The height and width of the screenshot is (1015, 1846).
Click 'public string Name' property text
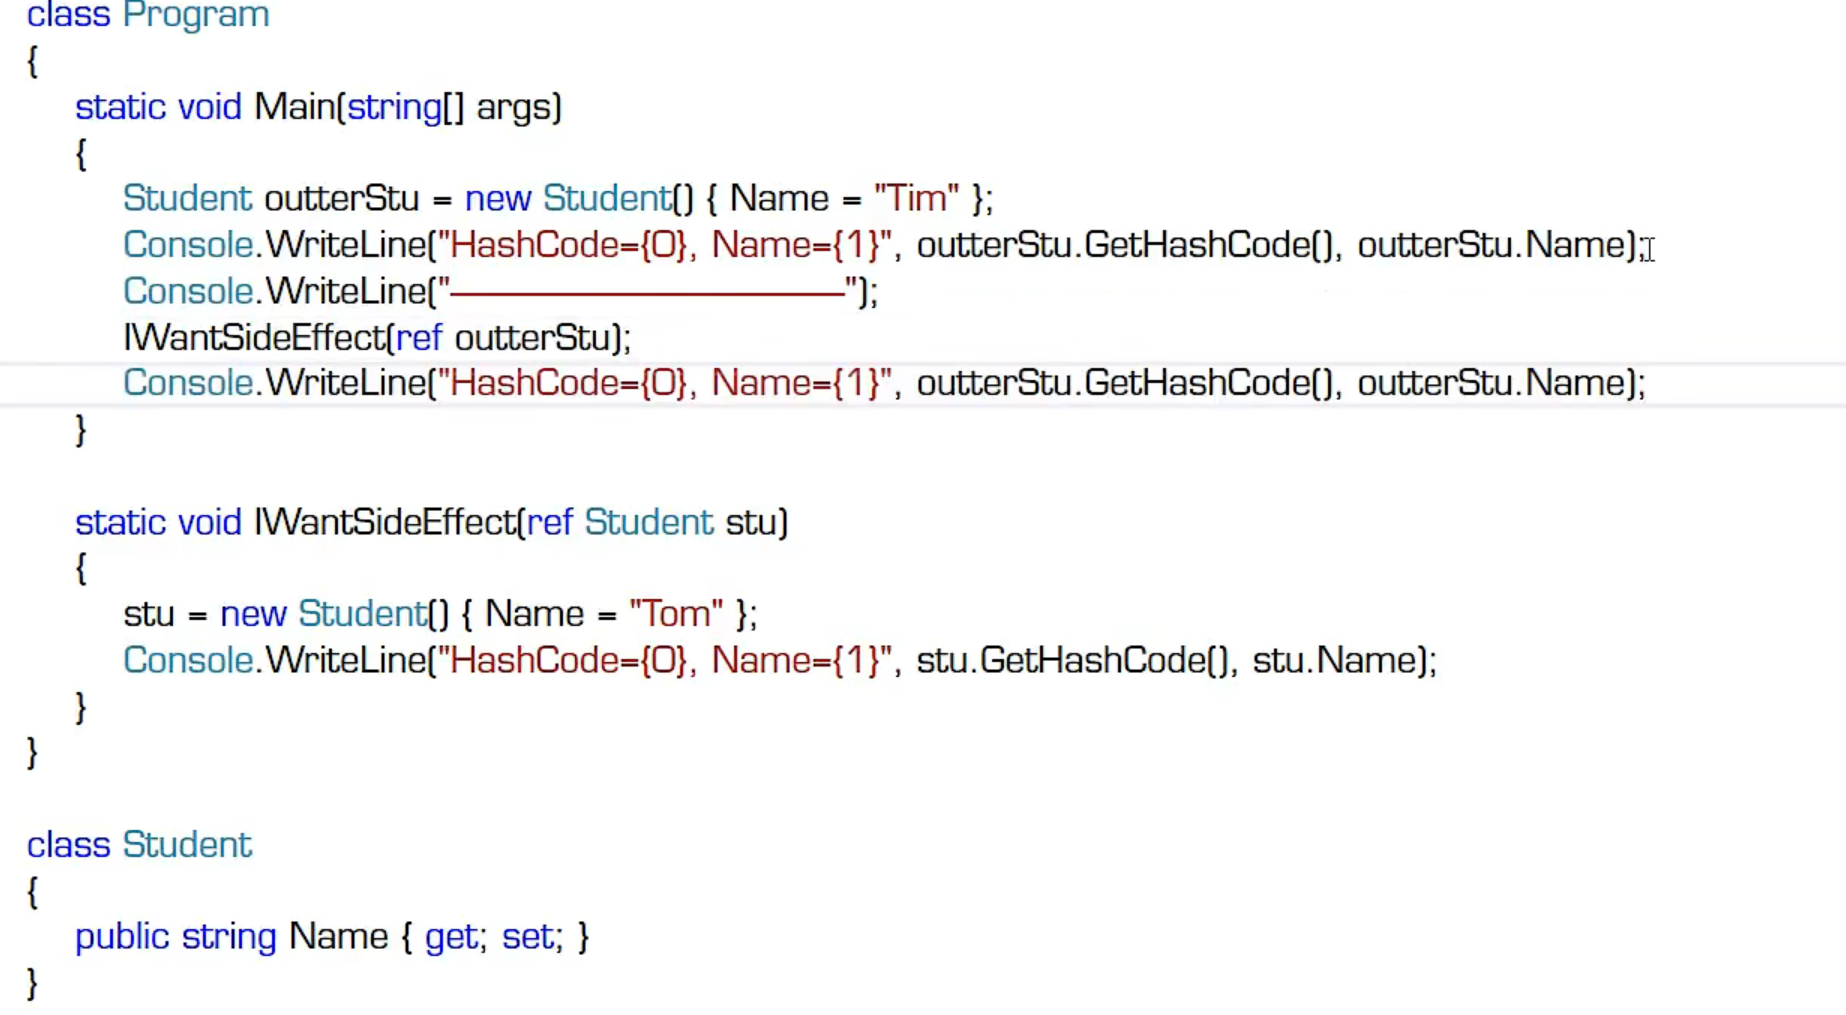pyautogui.click(x=231, y=937)
